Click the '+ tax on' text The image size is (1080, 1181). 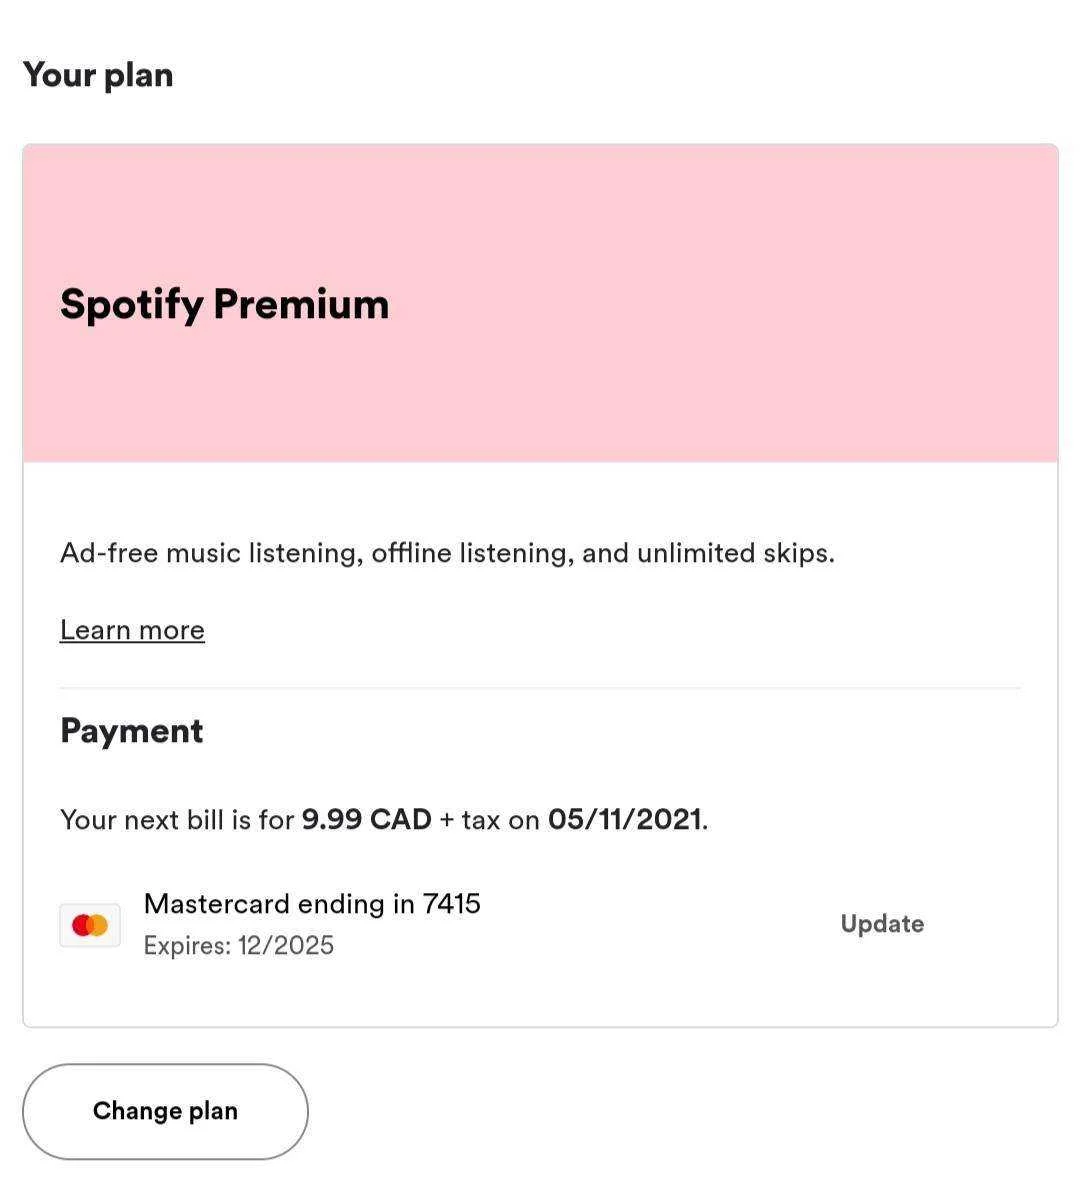490,819
